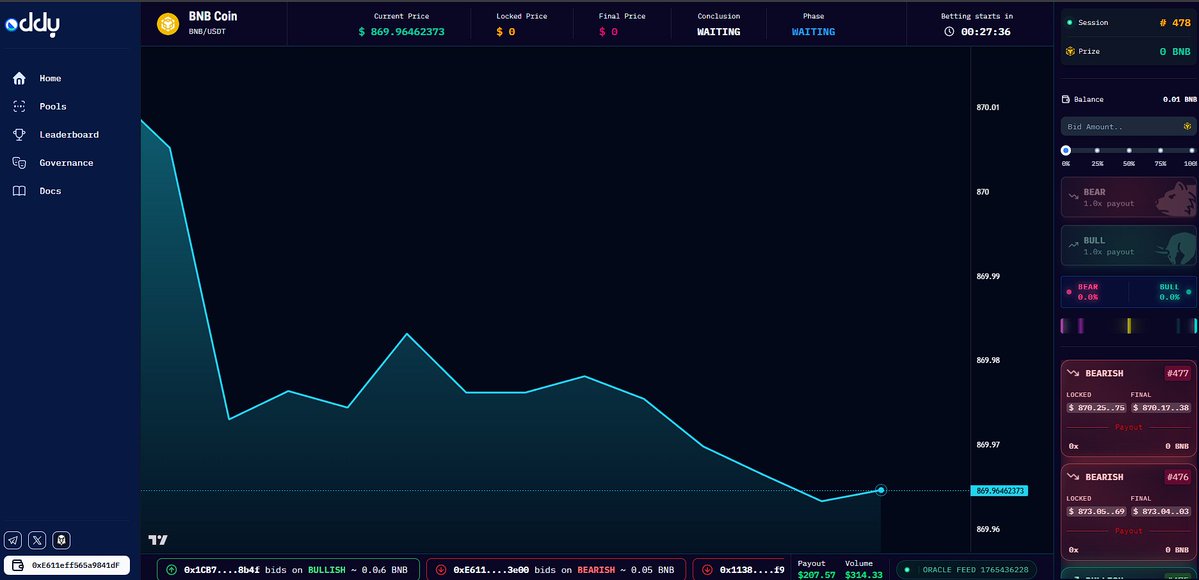Click the 00:27:36 countdown timer
This screenshot has height=580, width=1199.
[986, 32]
